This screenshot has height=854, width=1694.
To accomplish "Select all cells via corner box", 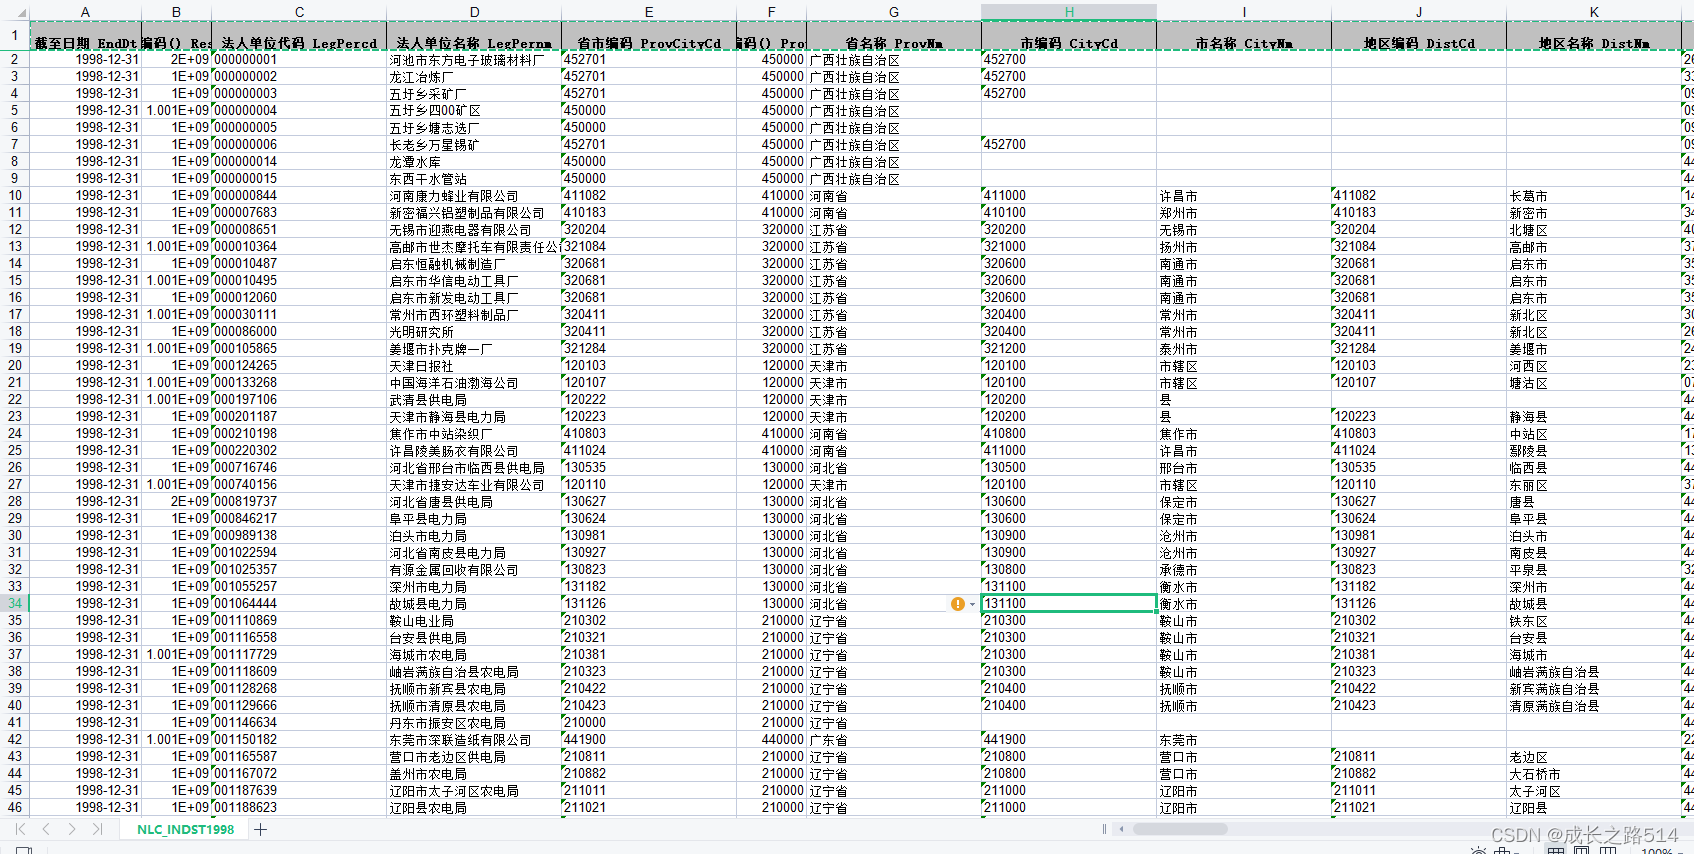I will pyautogui.click(x=14, y=12).
